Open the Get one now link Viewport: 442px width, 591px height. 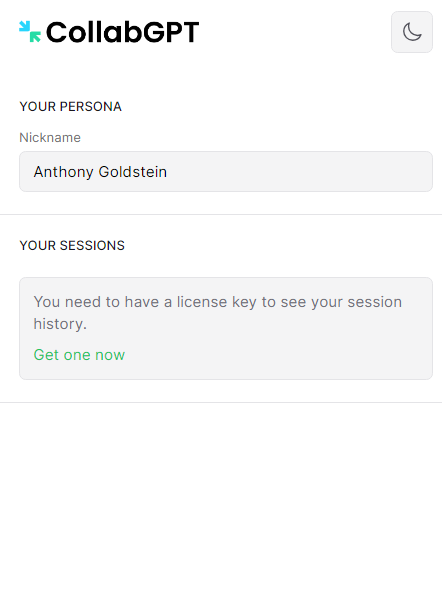pyautogui.click(x=79, y=355)
